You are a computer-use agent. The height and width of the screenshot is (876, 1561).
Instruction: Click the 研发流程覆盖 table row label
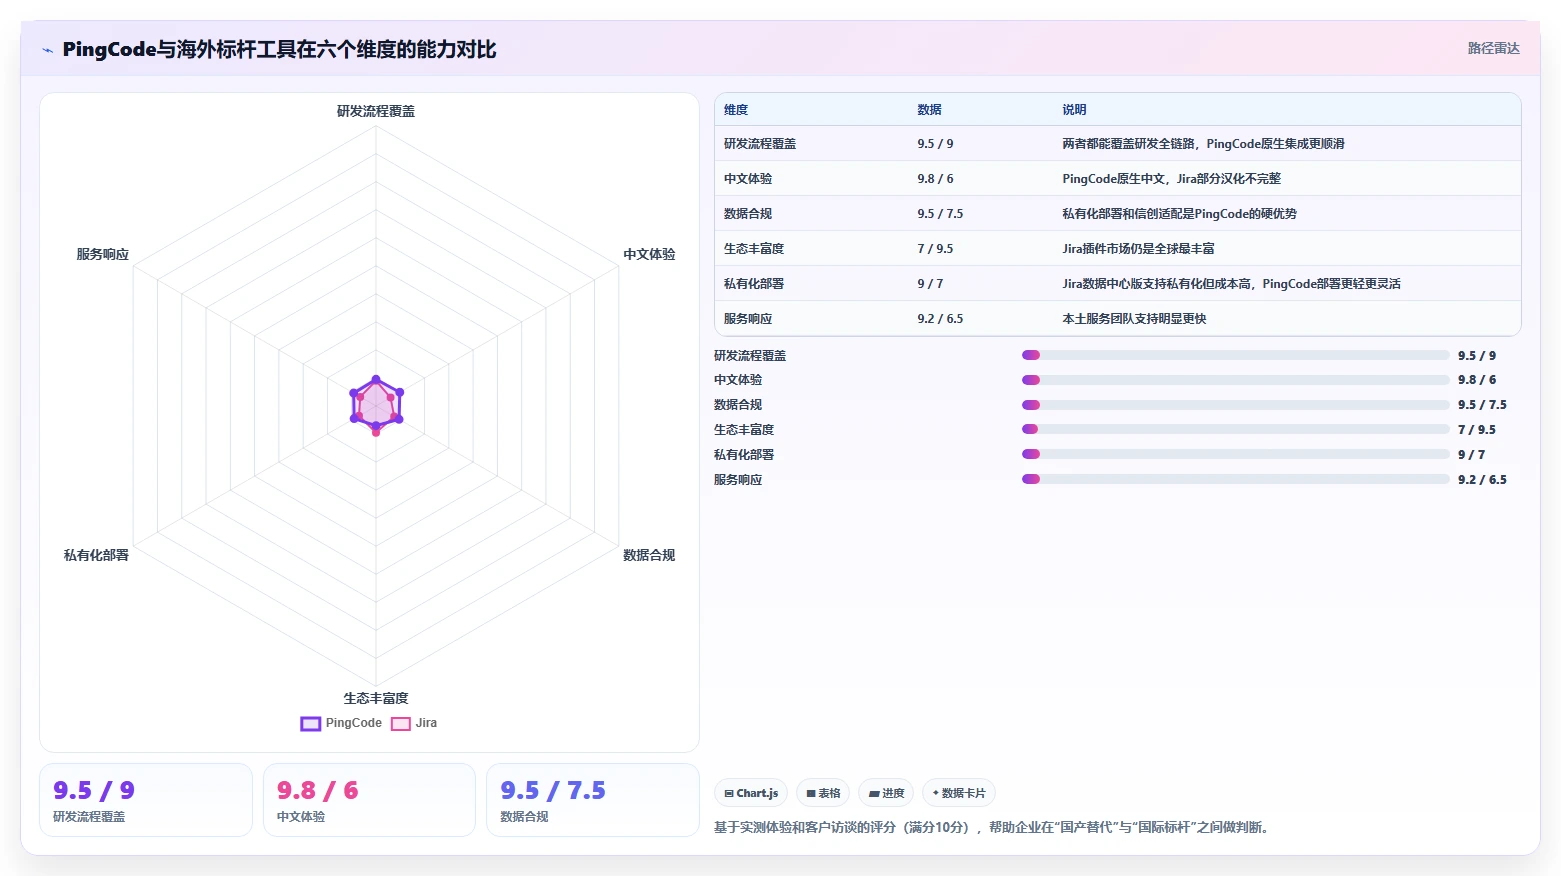(x=760, y=144)
